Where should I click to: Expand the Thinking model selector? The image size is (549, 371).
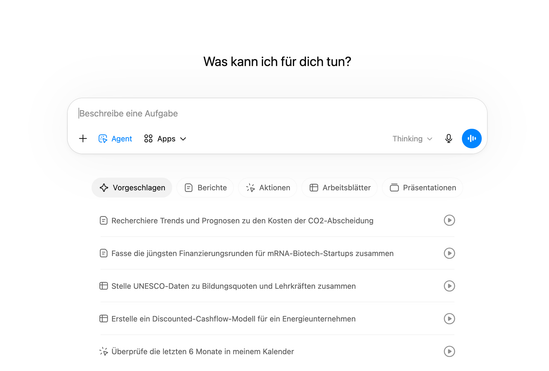(x=412, y=139)
